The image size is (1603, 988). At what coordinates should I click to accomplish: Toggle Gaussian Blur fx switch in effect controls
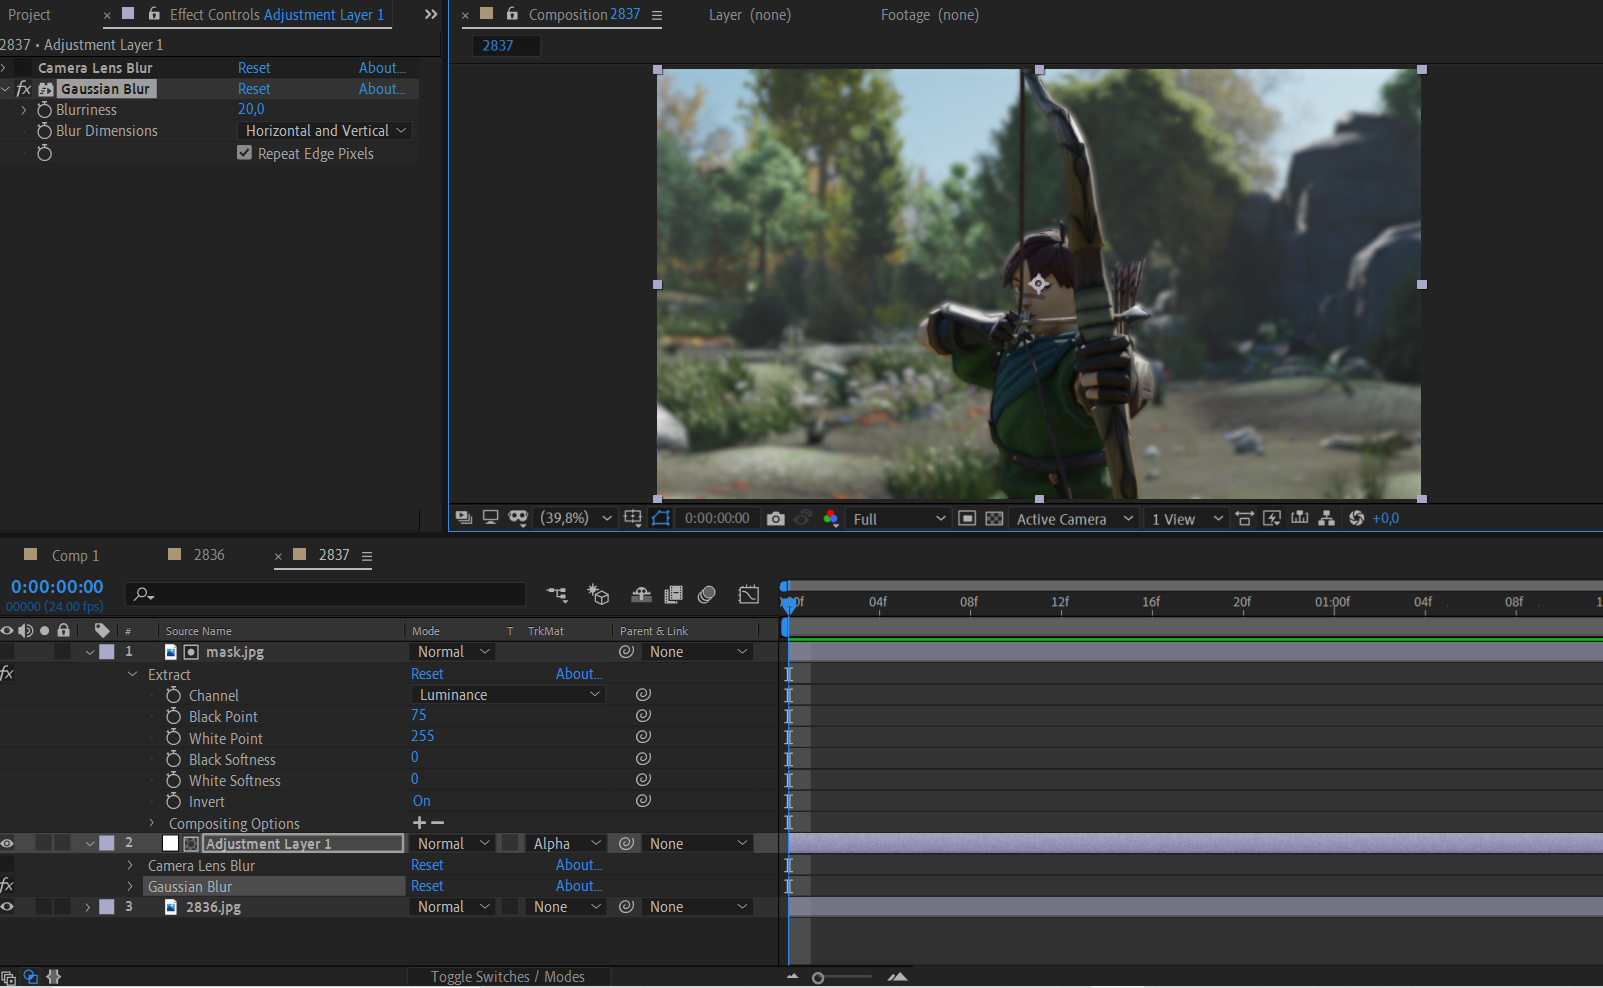[x=24, y=89]
